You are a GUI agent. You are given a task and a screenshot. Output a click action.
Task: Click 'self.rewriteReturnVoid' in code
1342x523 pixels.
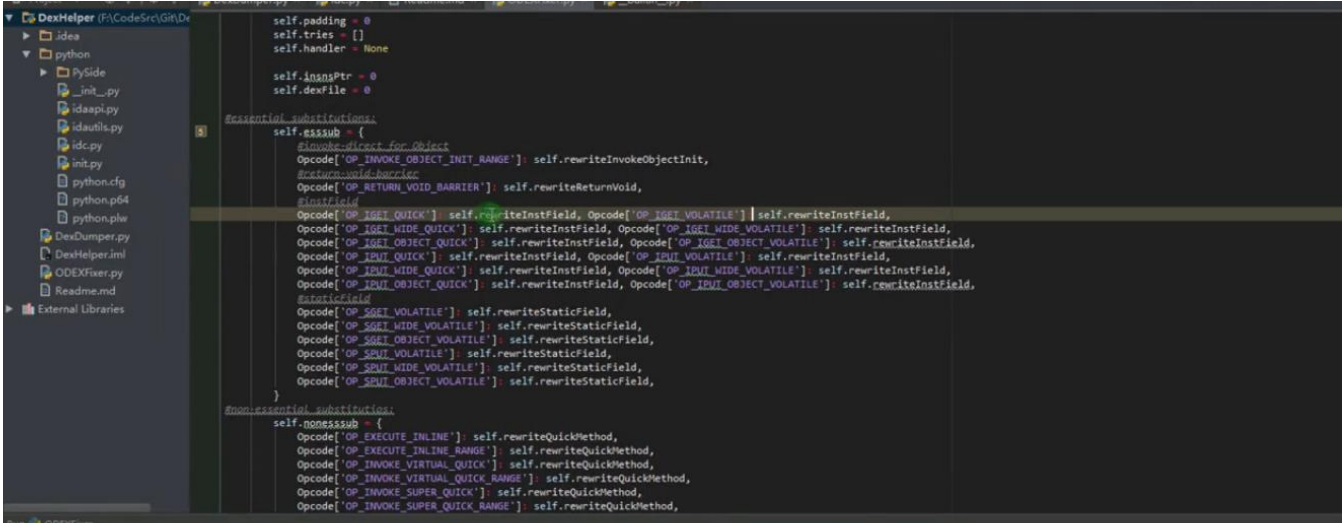coord(571,186)
